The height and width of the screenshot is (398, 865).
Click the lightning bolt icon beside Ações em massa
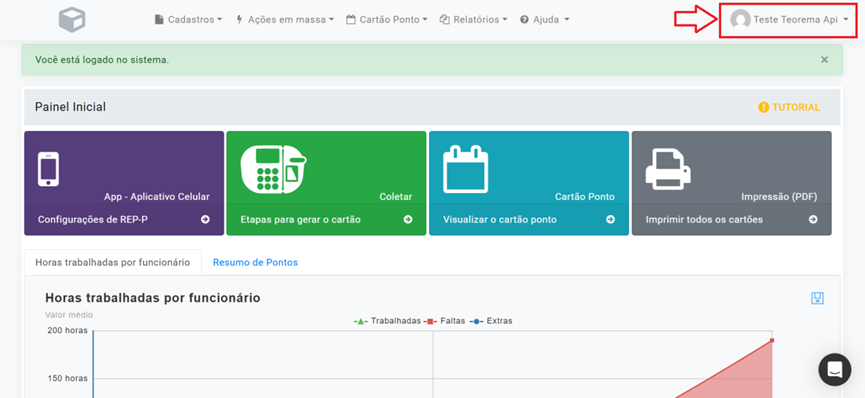pyautogui.click(x=239, y=19)
